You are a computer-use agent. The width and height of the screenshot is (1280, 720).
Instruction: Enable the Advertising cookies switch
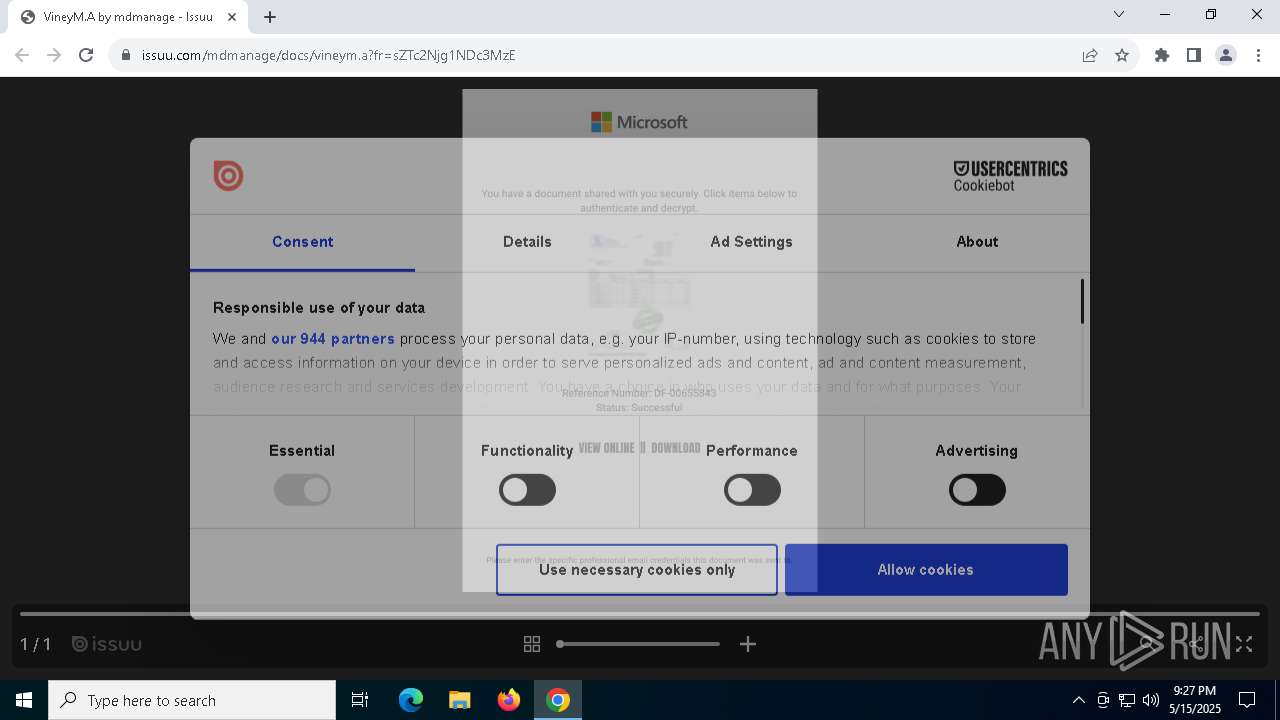tap(977, 490)
